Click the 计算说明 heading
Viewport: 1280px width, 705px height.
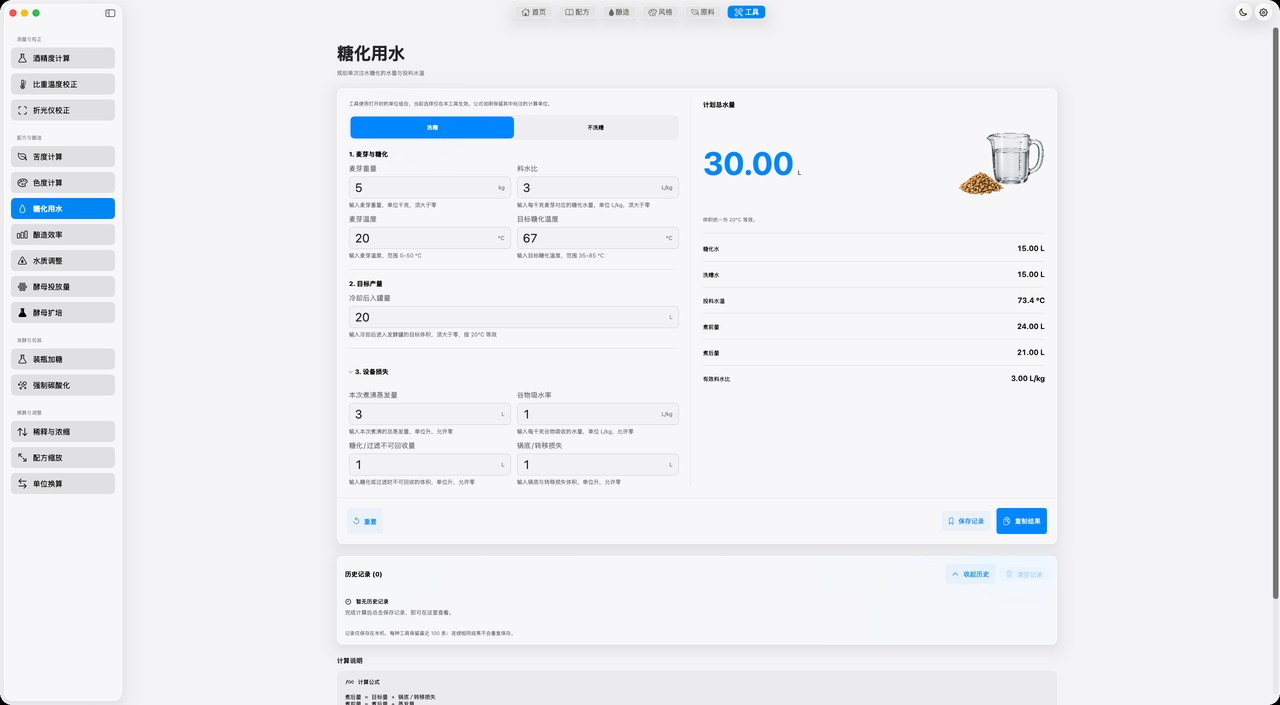click(350, 660)
